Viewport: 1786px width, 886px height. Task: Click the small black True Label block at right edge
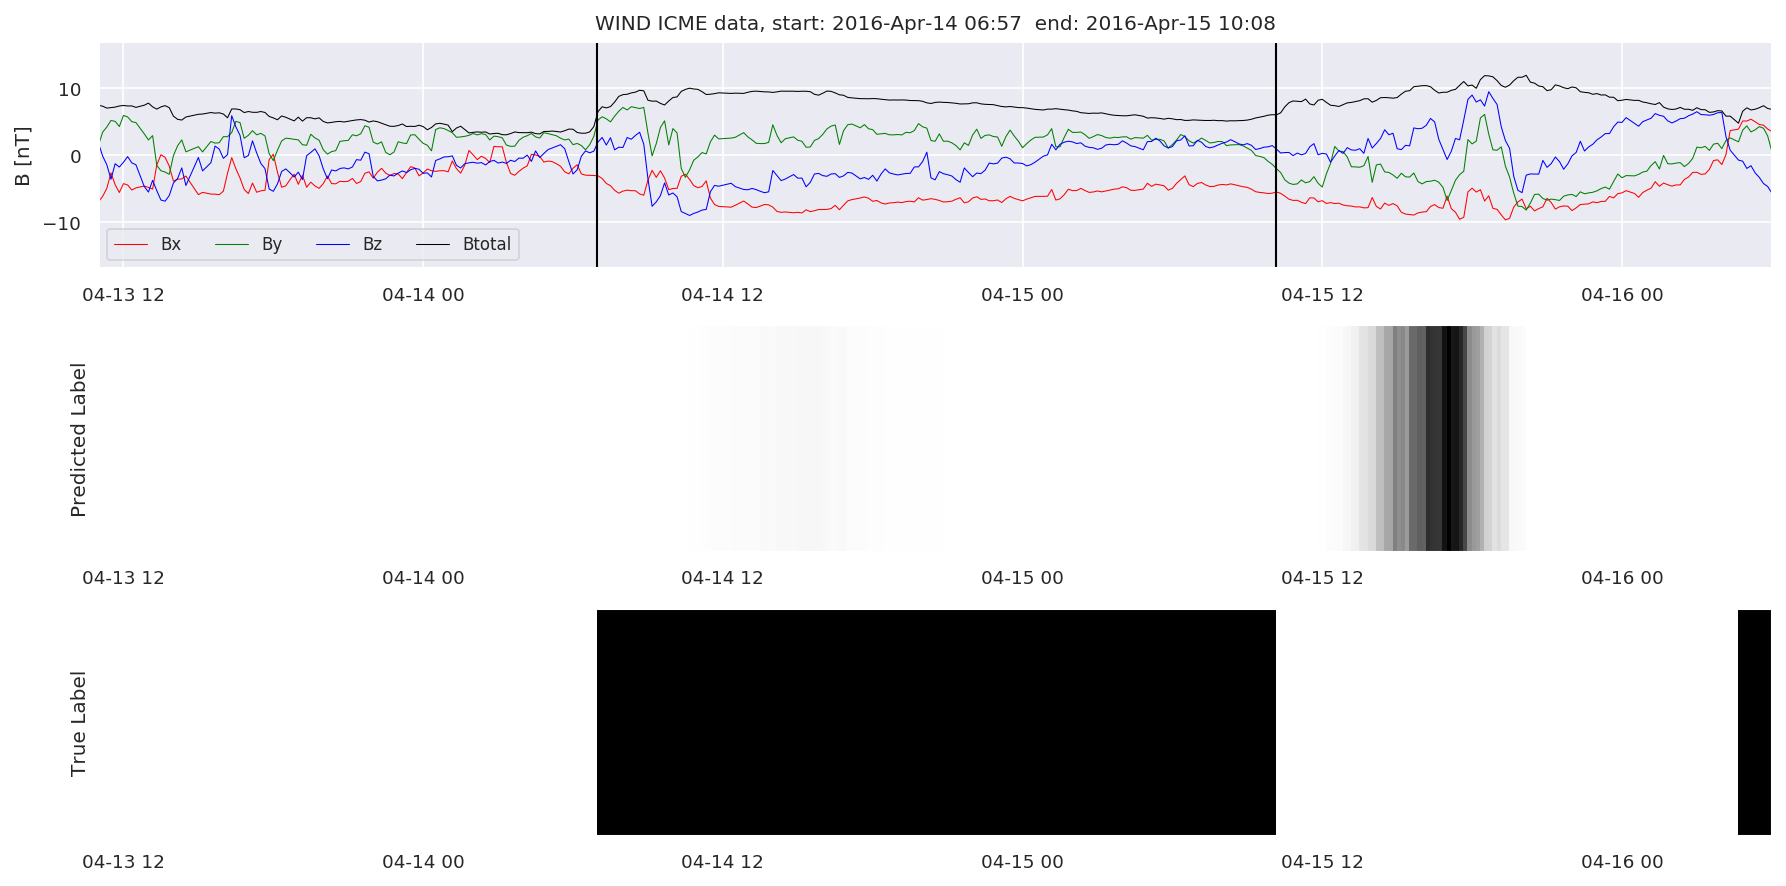click(x=1754, y=722)
